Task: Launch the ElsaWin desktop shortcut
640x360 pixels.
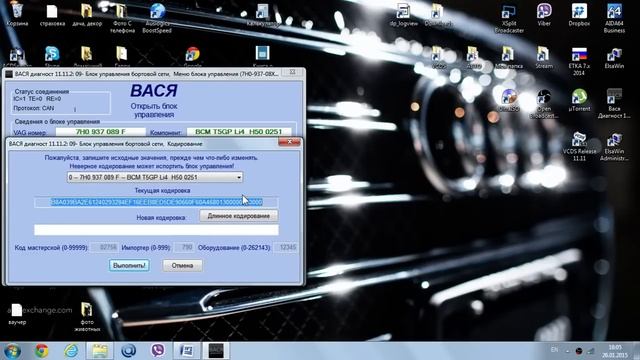Action: click(614, 58)
